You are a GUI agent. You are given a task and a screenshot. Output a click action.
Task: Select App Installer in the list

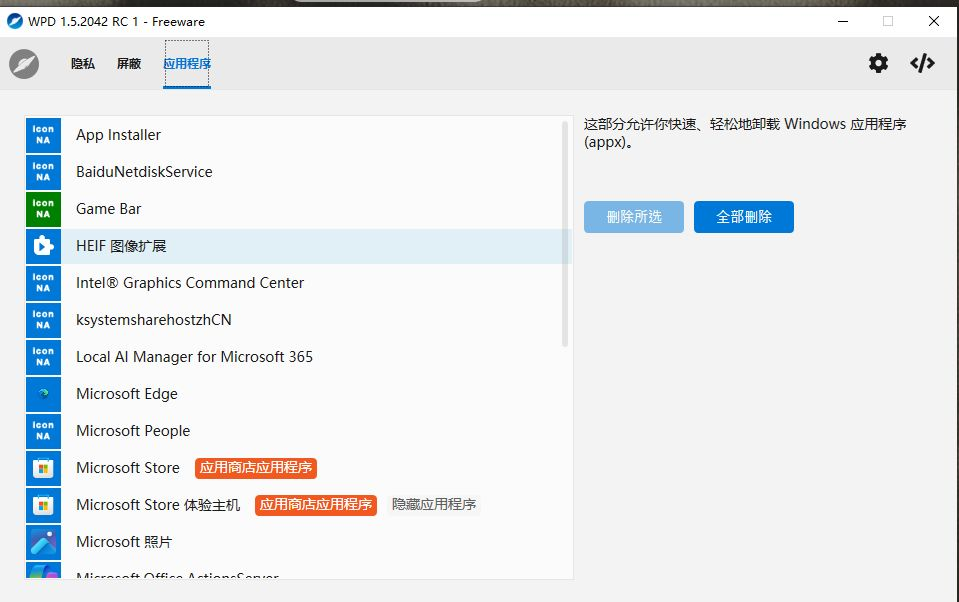(x=118, y=135)
